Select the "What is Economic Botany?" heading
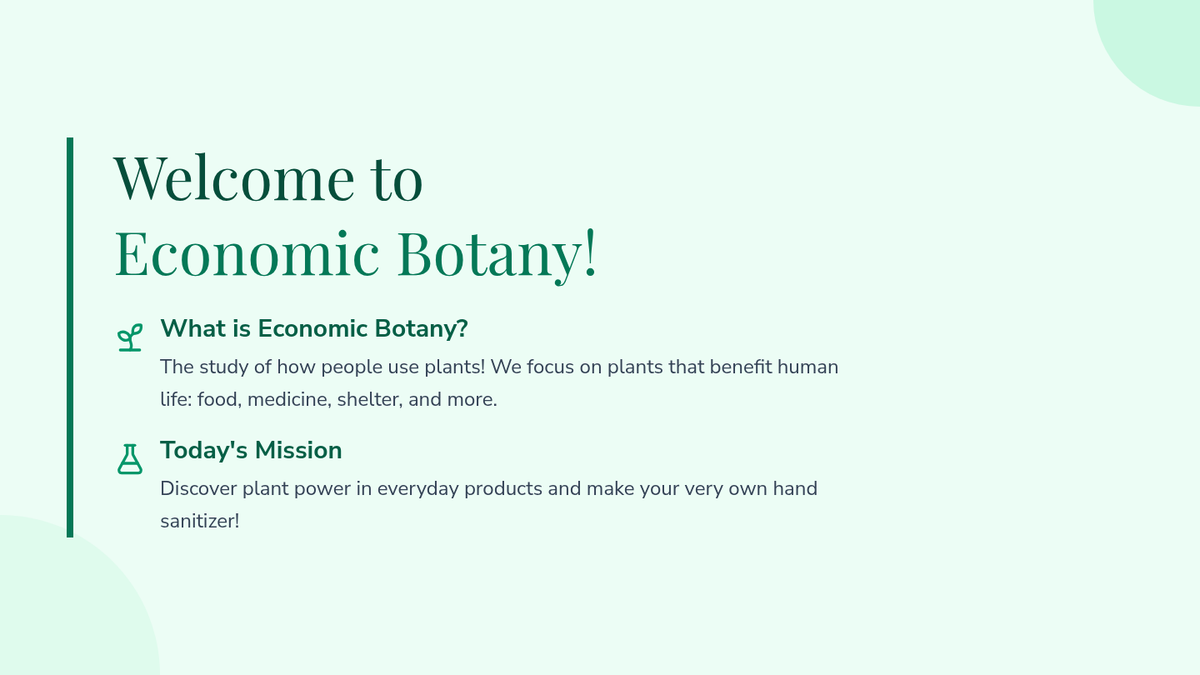Image resolution: width=1200 pixels, height=675 pixels. [315, 329]
